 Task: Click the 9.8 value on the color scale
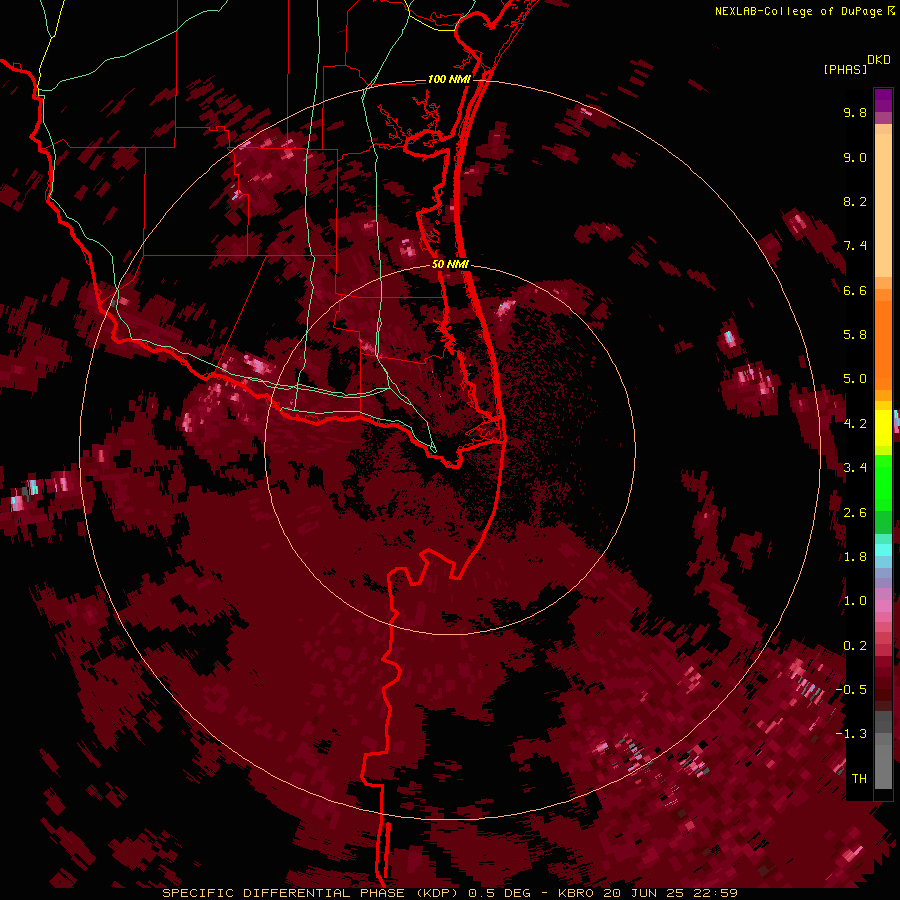(x=855, y=112)
